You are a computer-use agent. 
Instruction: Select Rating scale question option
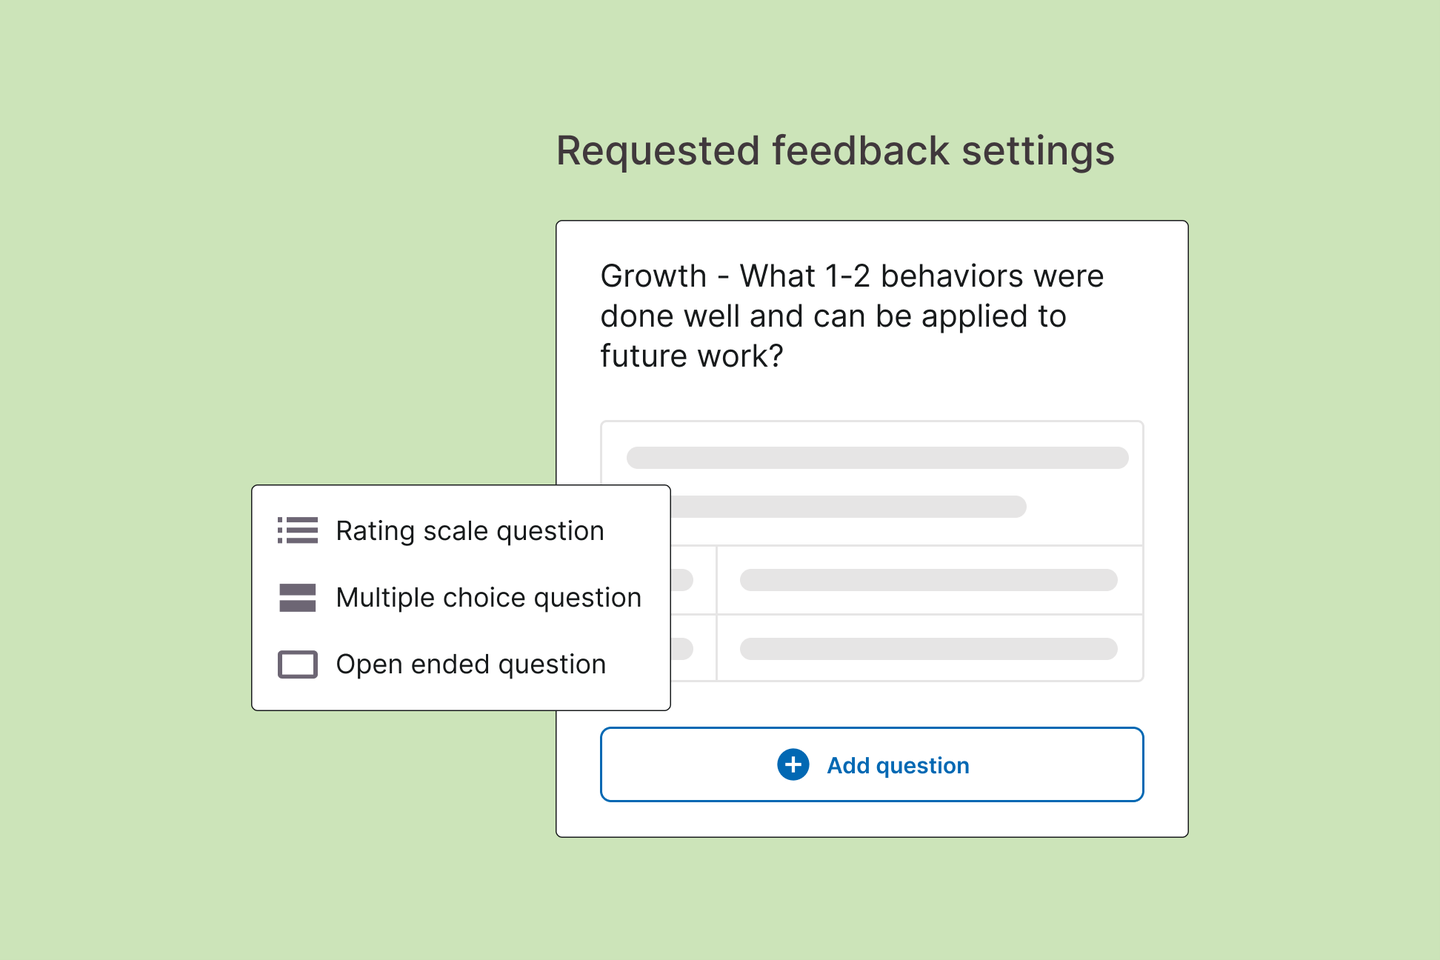tap(460, 530)
